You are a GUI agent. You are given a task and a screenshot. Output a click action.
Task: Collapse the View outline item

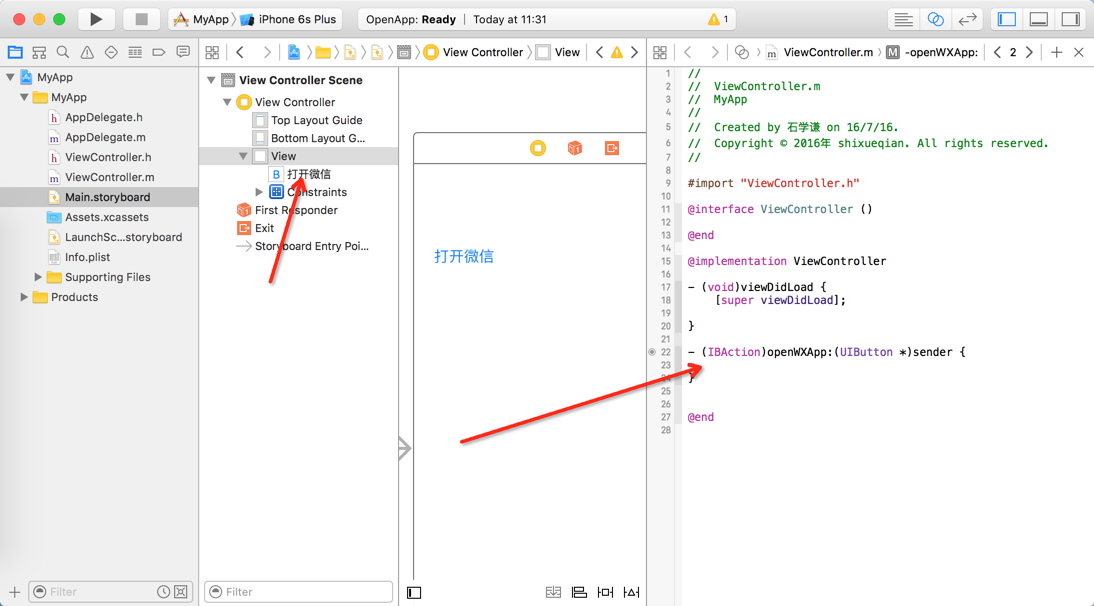pyautogui.click(x=243, y=156)
